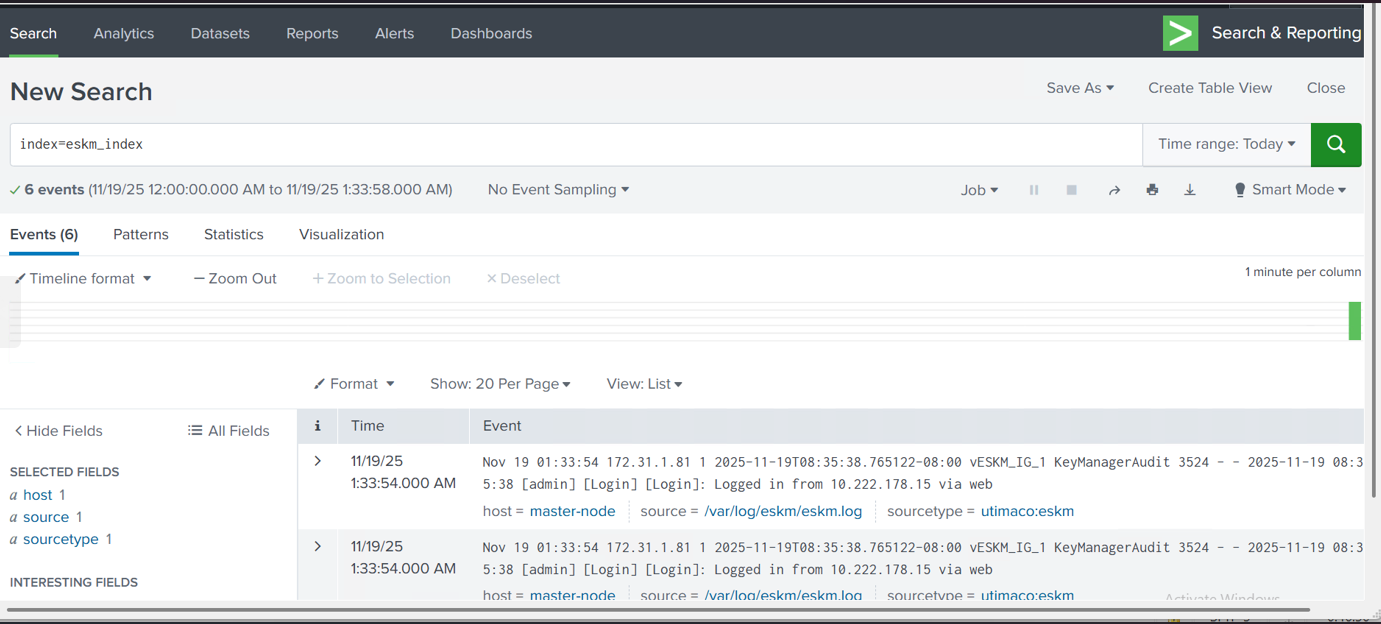Click Zoom Out on the timeline
Screen dimensions: 1381x624
pyautogui.click(x=235, y=279)
